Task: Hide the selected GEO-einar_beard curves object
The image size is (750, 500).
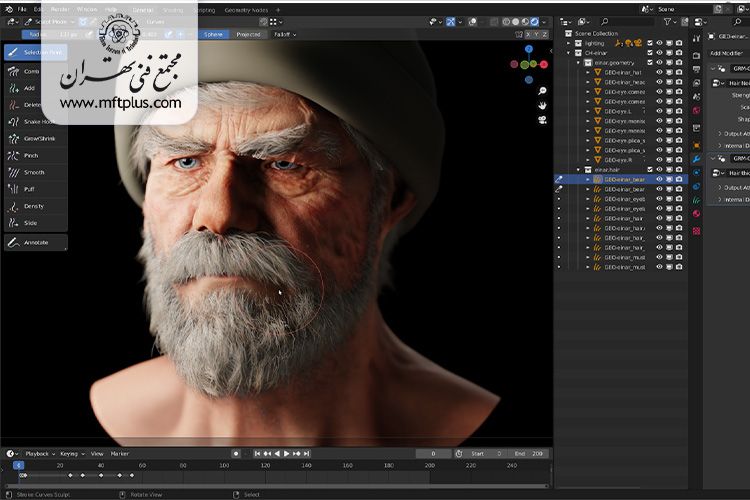Action: [x=659, y=179]
